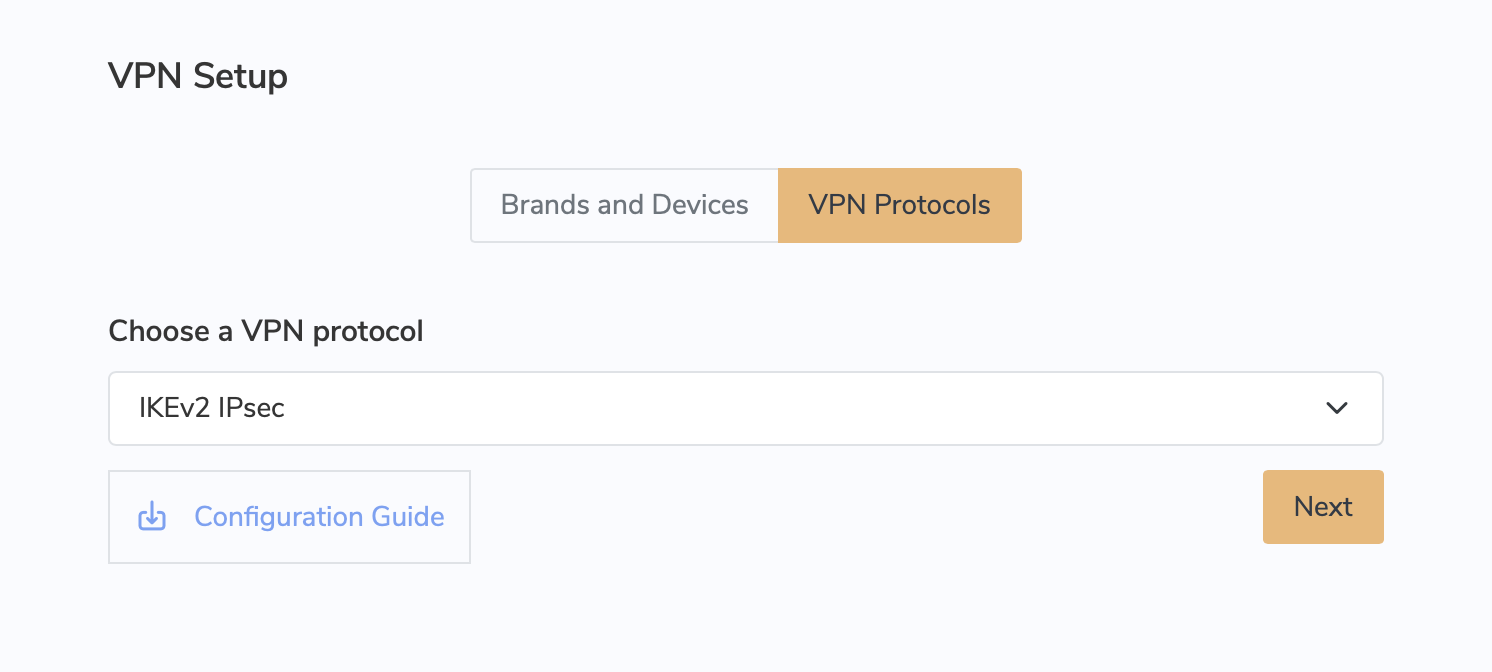Click the IKEv2 IPsec selected value text
The image size is (1492, 672).
coord(212,408)
